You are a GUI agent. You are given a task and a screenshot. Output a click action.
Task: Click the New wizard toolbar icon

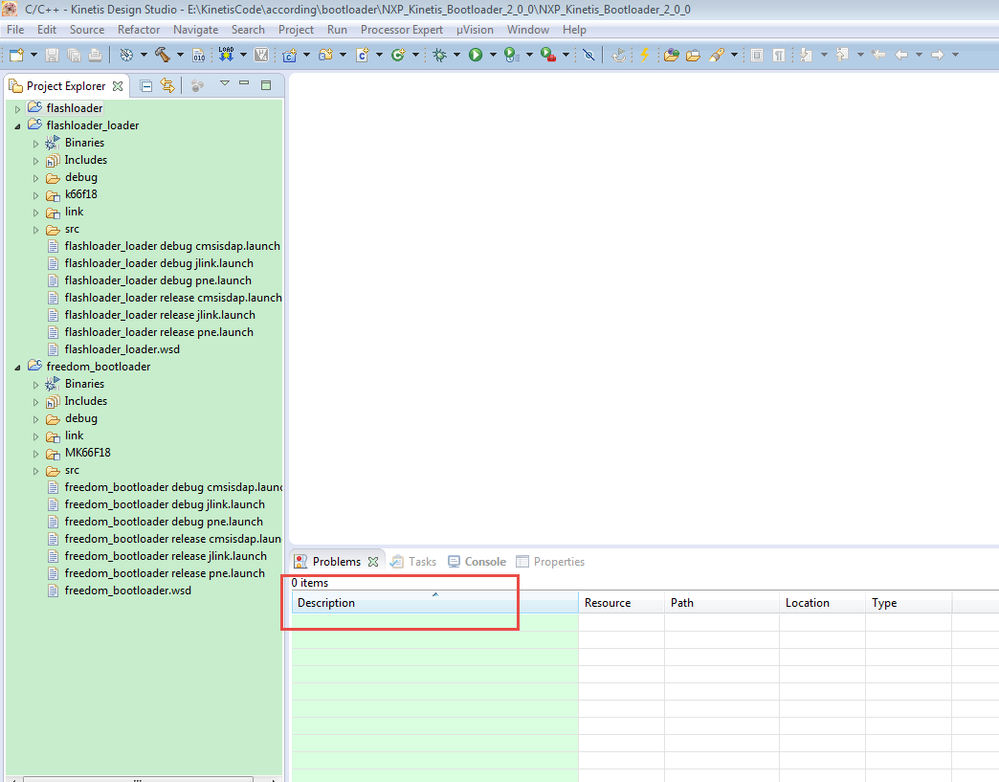[17, 55]
